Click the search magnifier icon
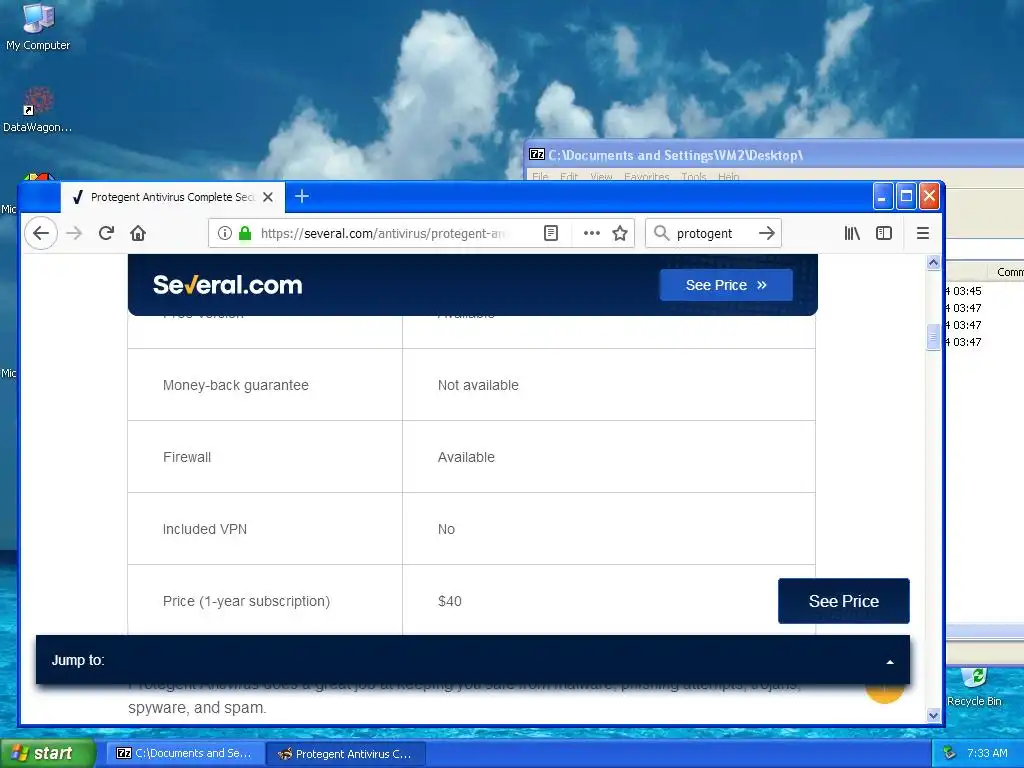The image size is (1024, 768). 662,233
